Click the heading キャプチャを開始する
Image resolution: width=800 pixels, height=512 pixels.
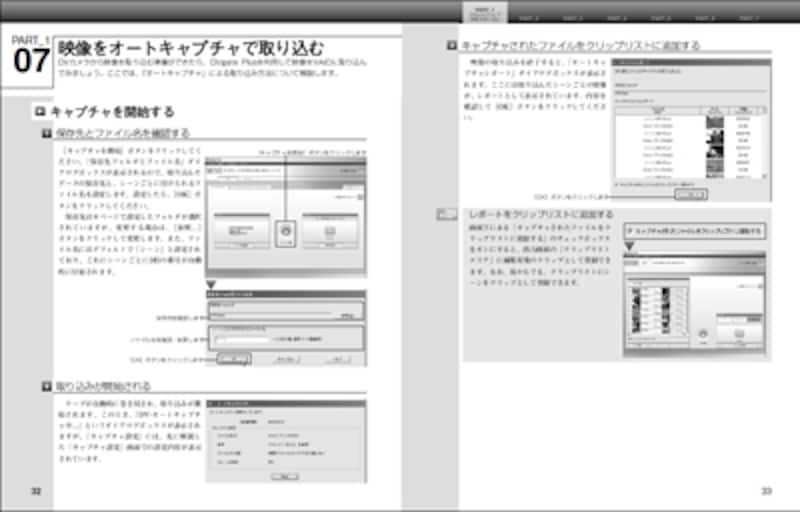point(112,112)
